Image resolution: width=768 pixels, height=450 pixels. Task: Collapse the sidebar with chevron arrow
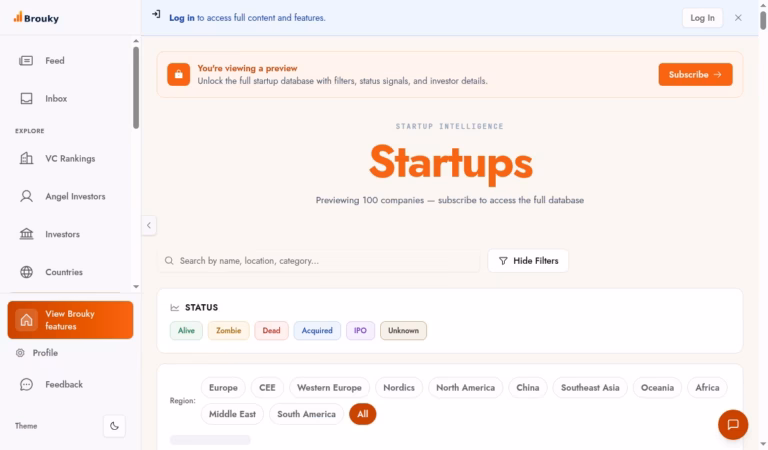(149, 225)
